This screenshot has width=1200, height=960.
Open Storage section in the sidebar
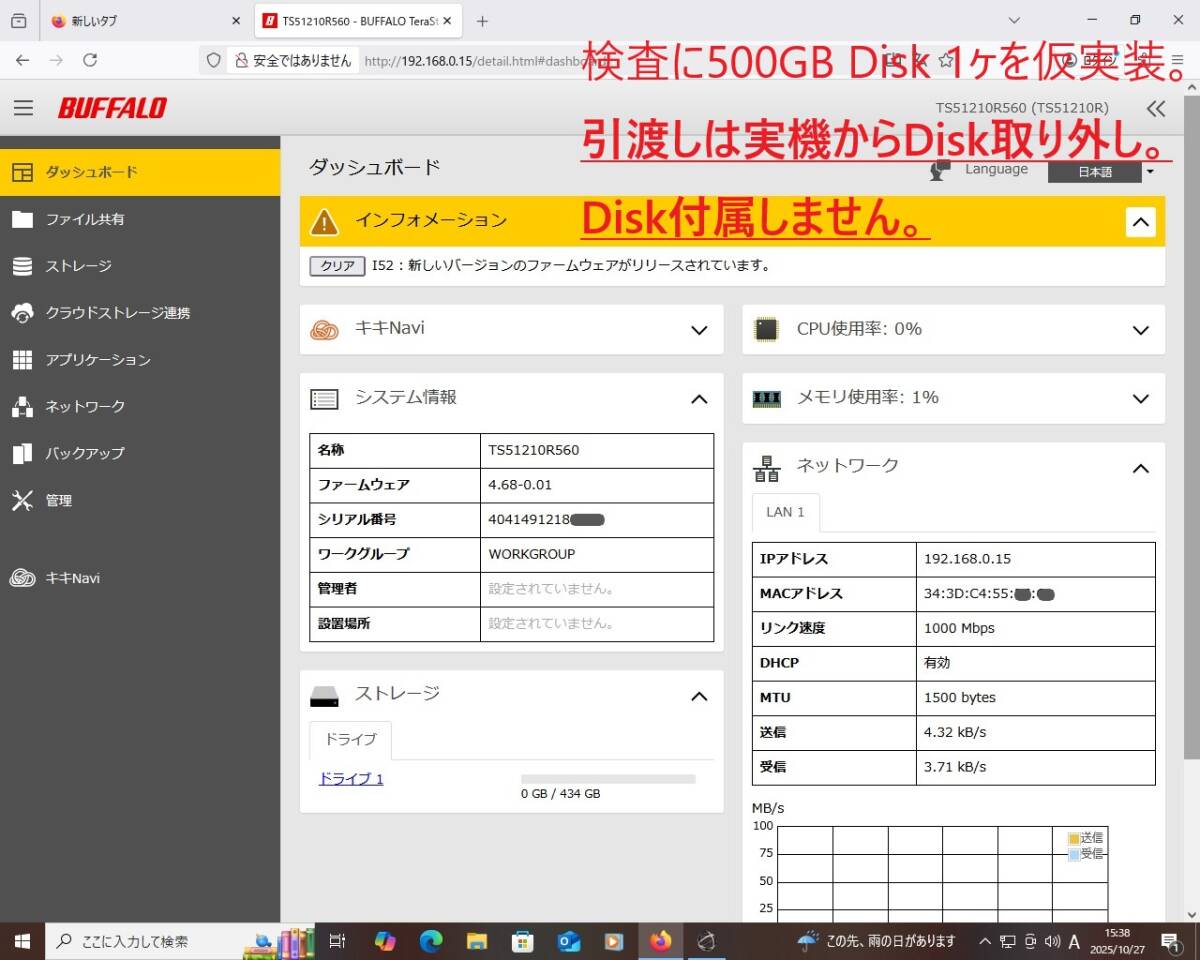[x=78, y=266]
